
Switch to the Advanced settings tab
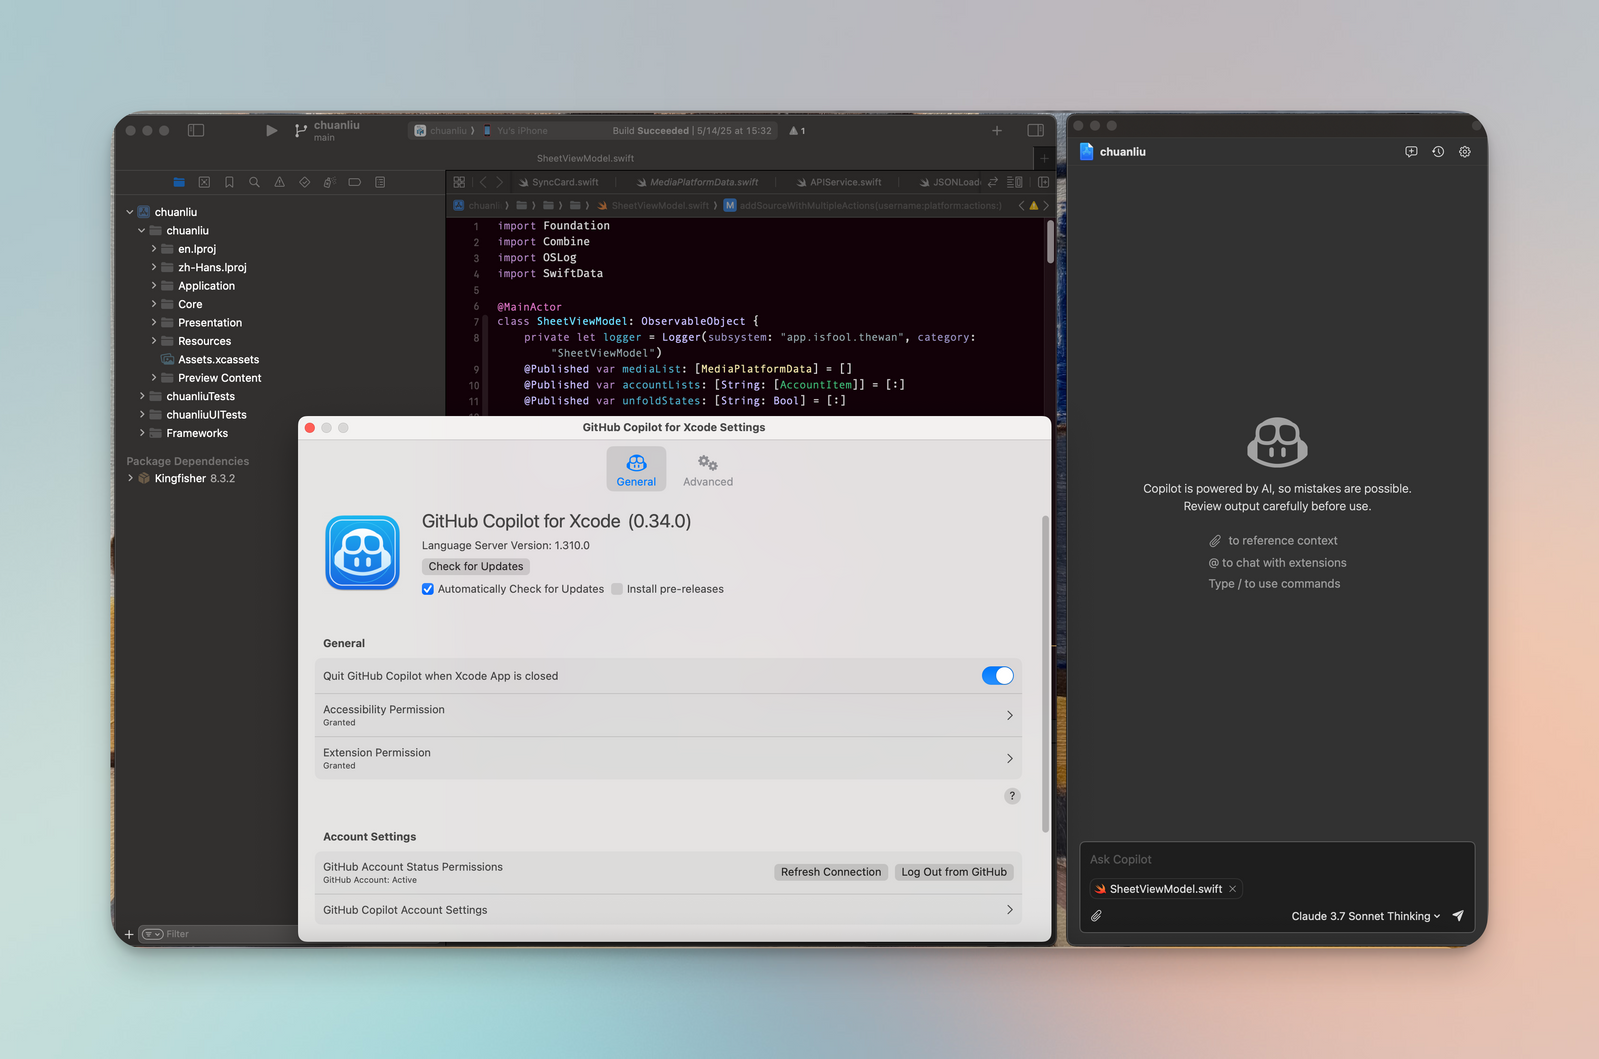708,469
